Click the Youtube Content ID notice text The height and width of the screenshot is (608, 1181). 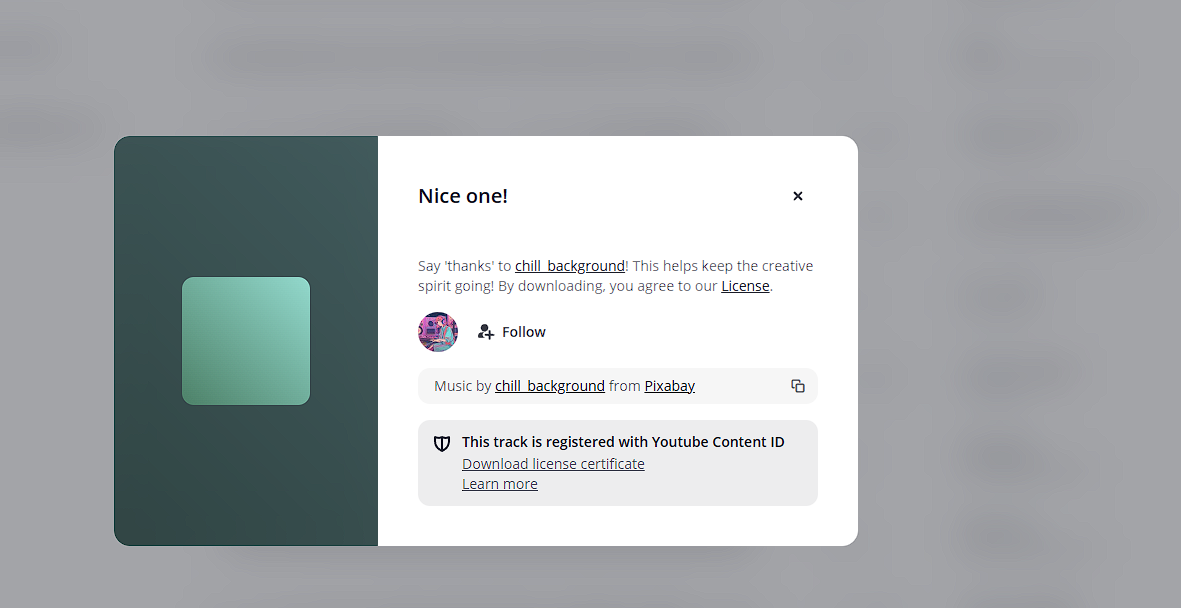623,442
